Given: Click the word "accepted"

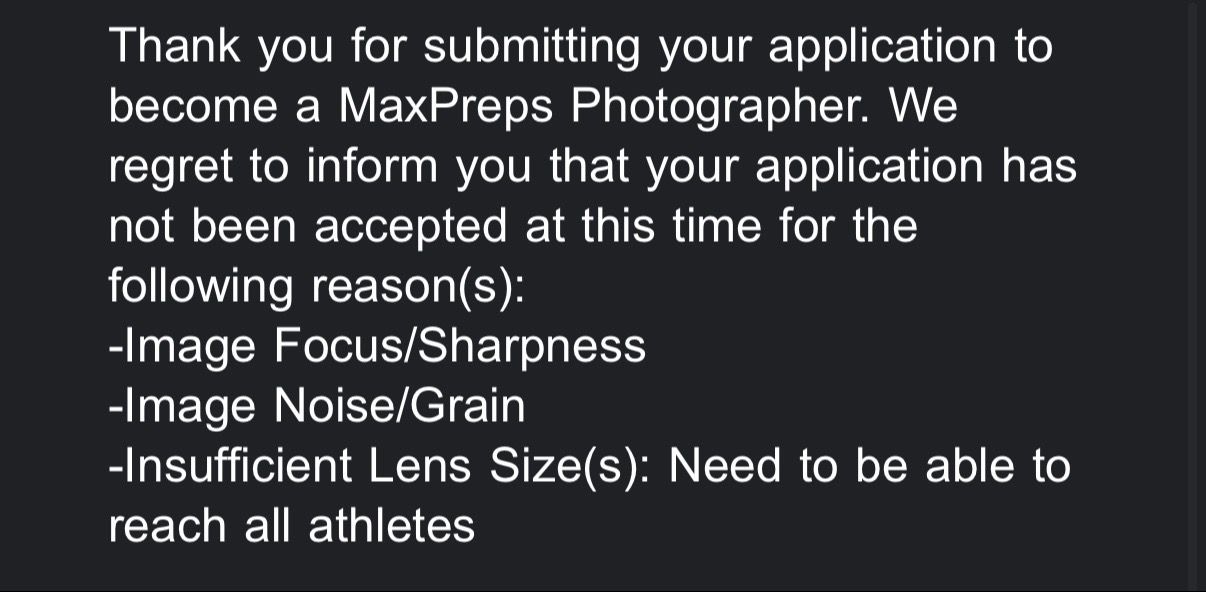Looking at the screenshot, I should pos(410,227).
